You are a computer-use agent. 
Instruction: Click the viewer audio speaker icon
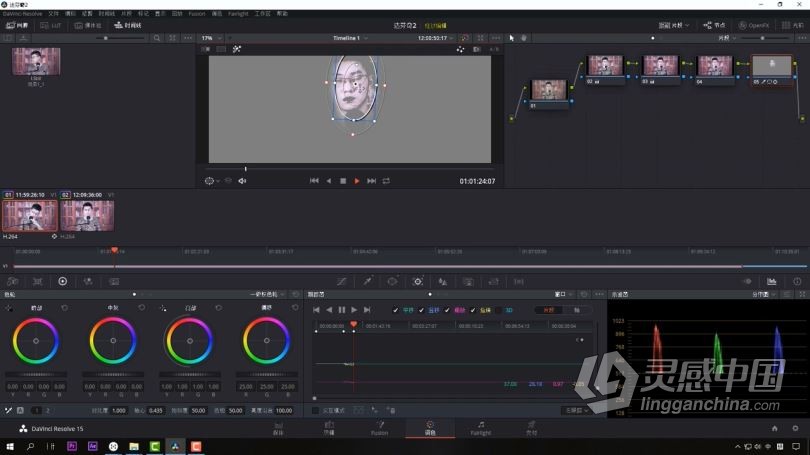242,181
